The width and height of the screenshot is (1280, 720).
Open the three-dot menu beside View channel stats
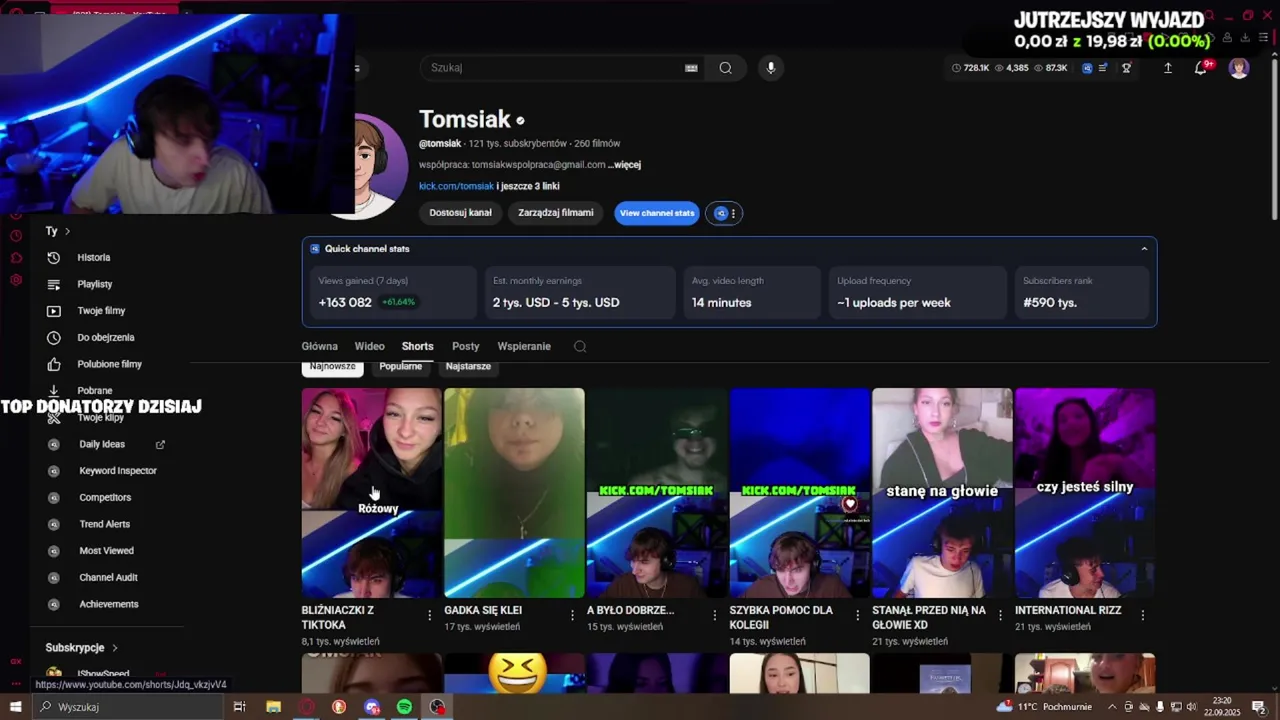click(733, 213)
